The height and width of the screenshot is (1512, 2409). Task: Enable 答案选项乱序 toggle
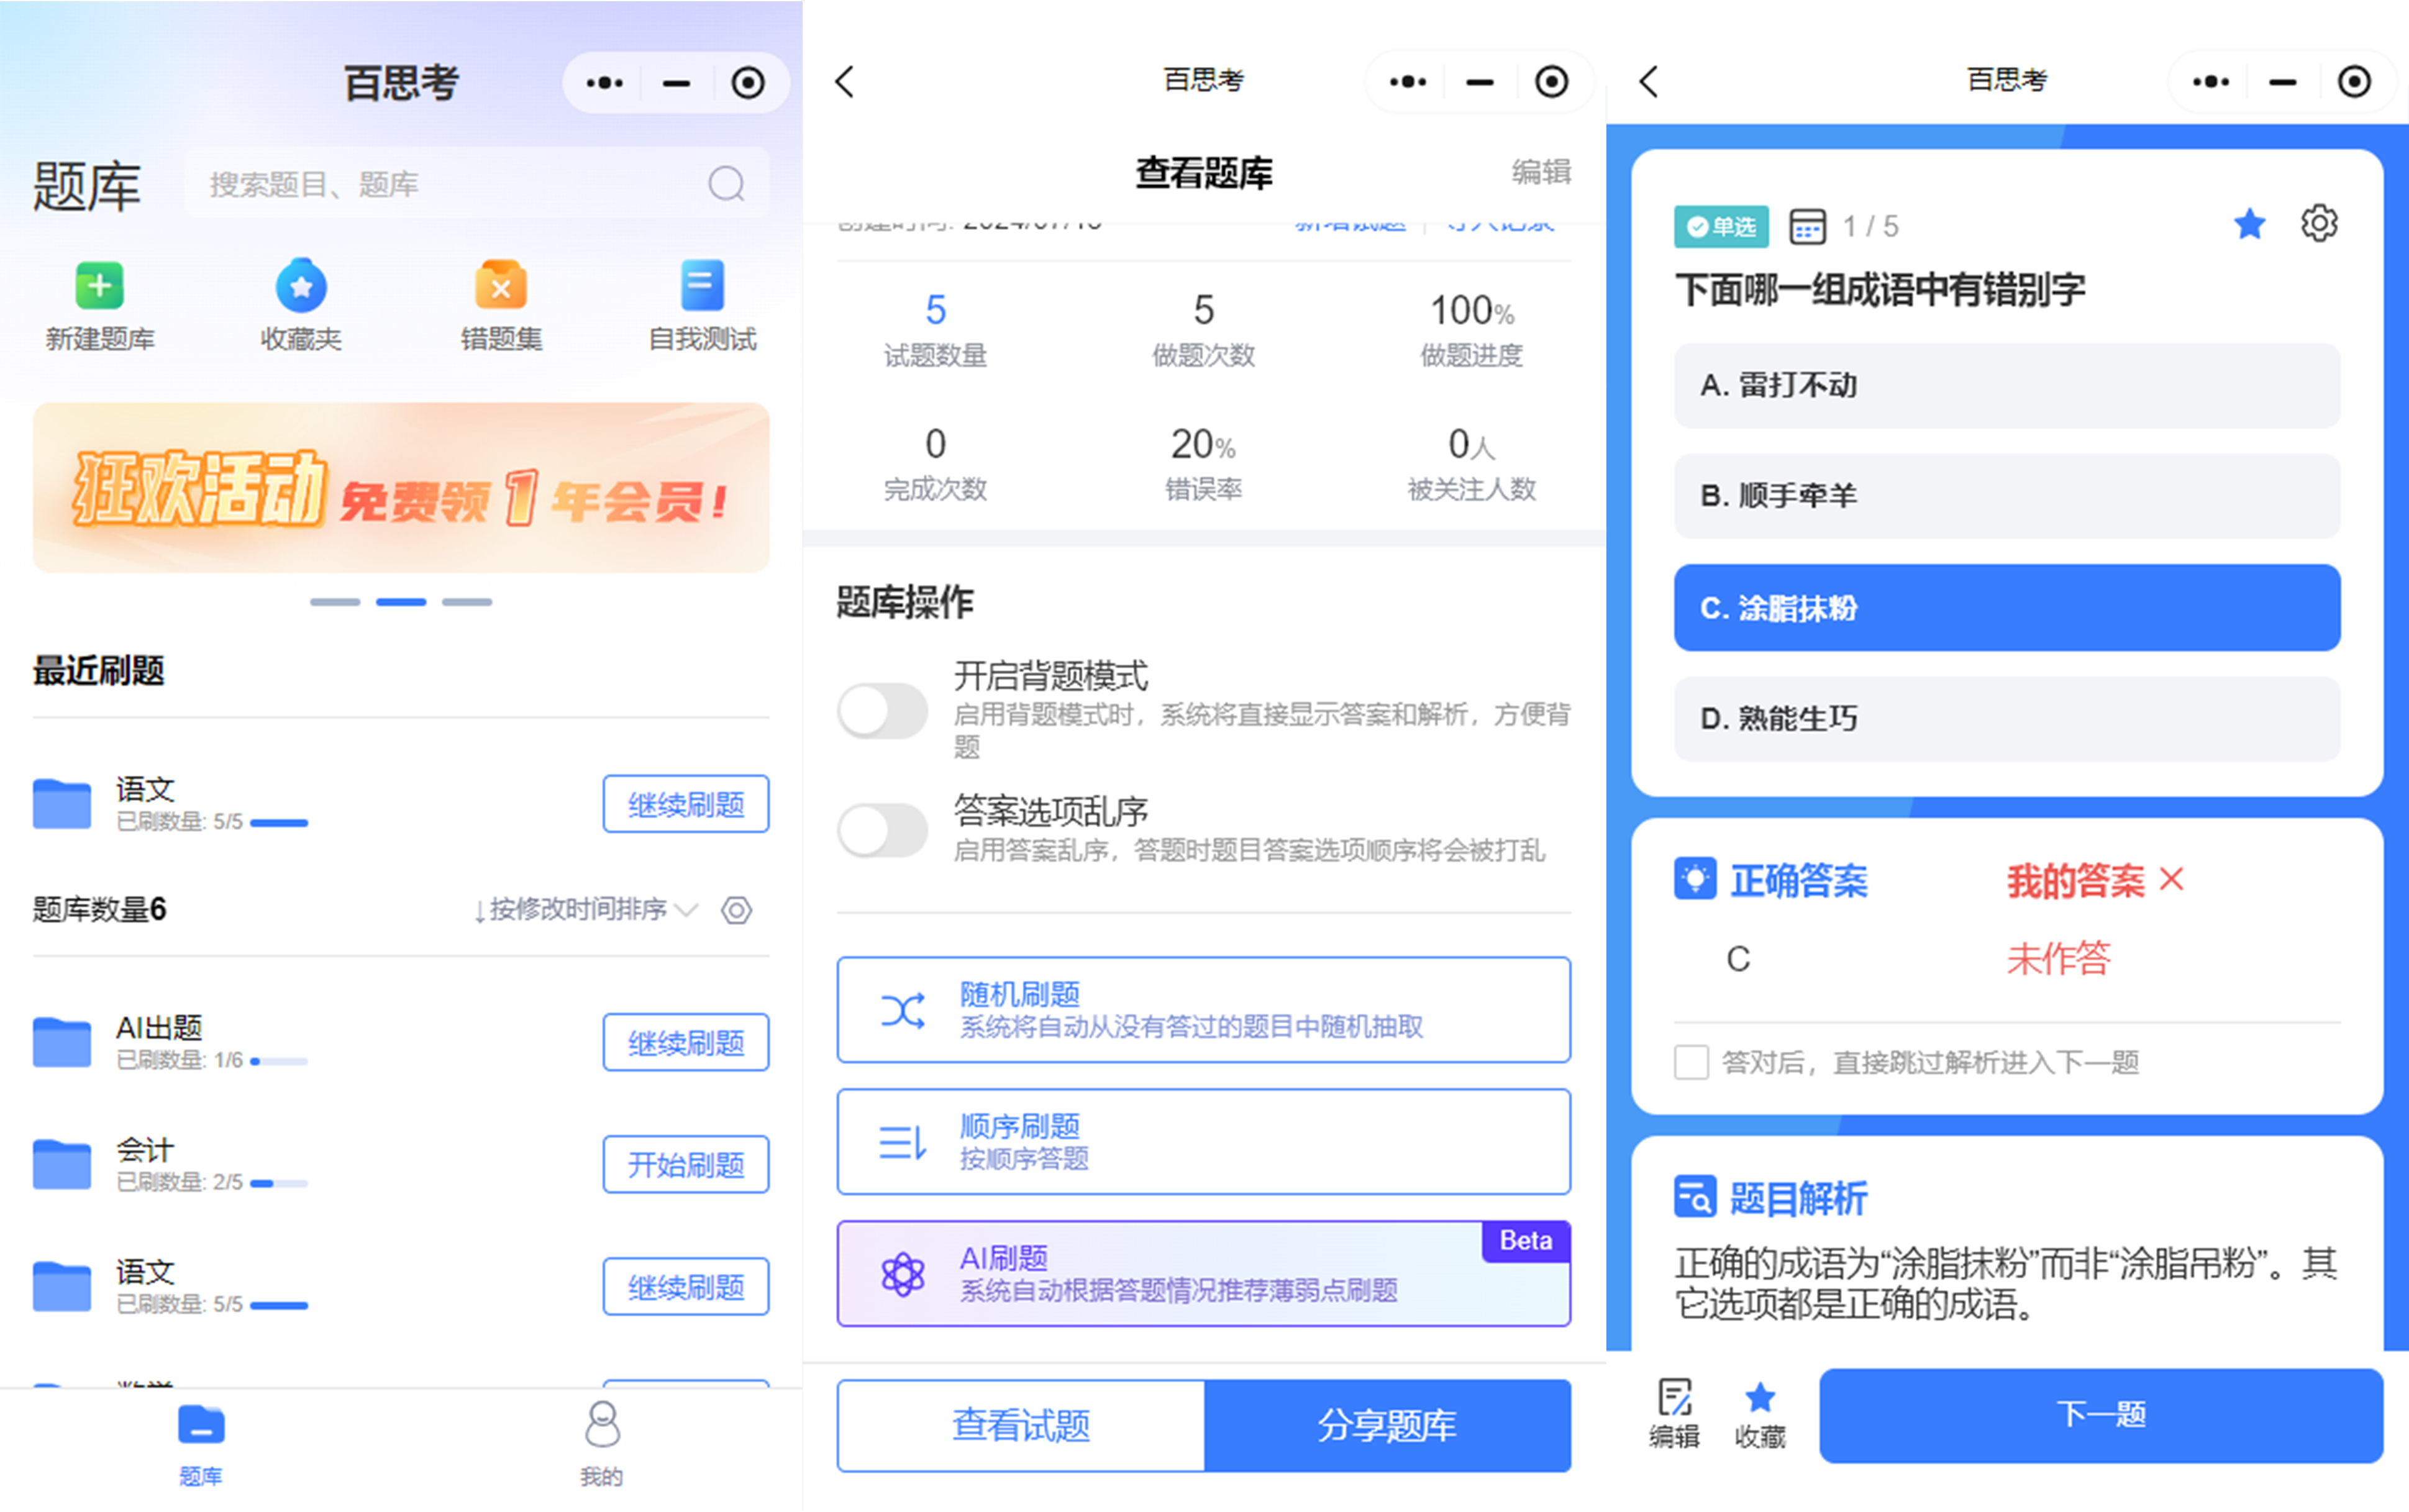[883, 830]
